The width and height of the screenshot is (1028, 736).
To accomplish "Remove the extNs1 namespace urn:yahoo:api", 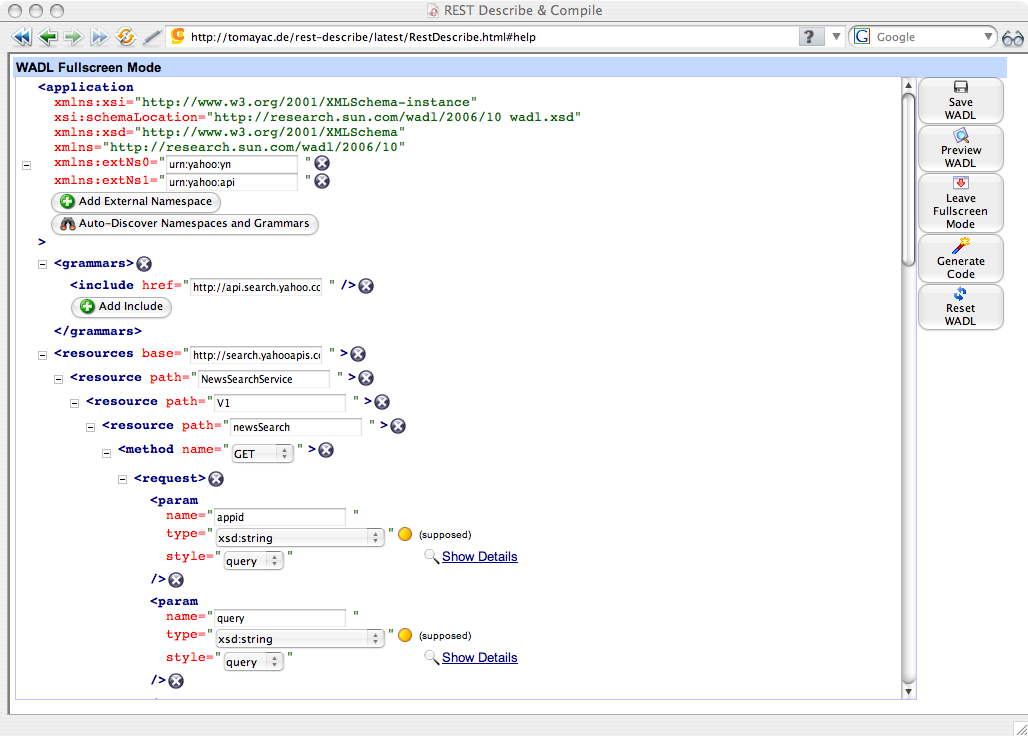I will click(322, 181).
